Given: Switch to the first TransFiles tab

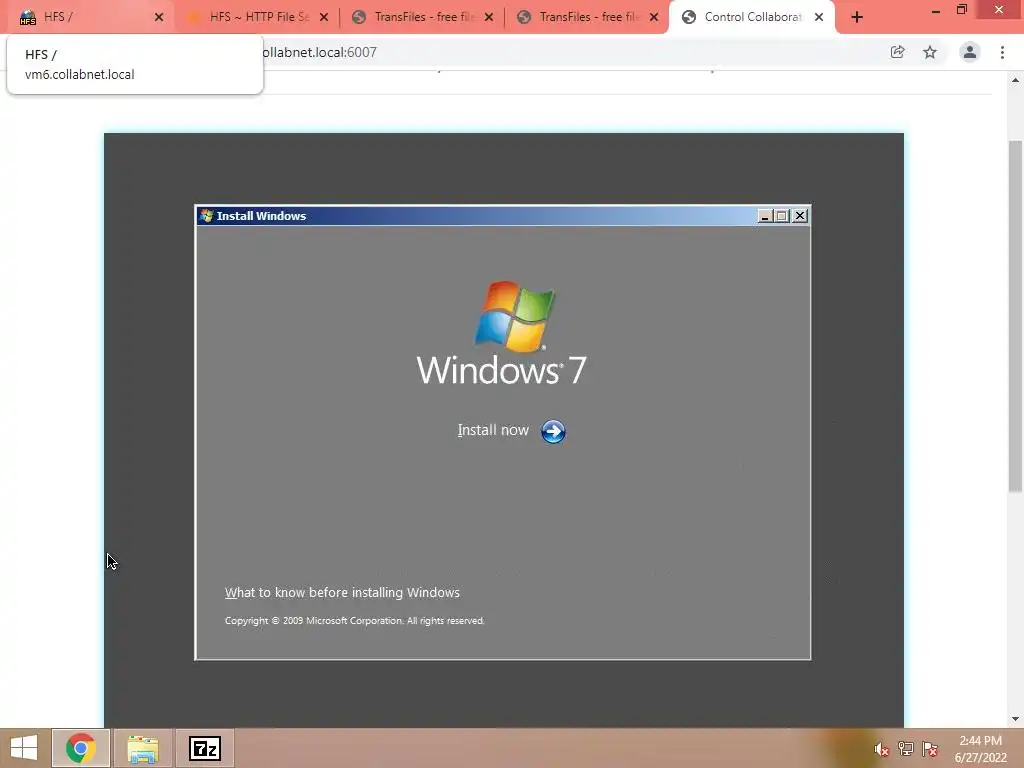Looking at the screenshot, I should pyautogui.click(x=424, y=17).
